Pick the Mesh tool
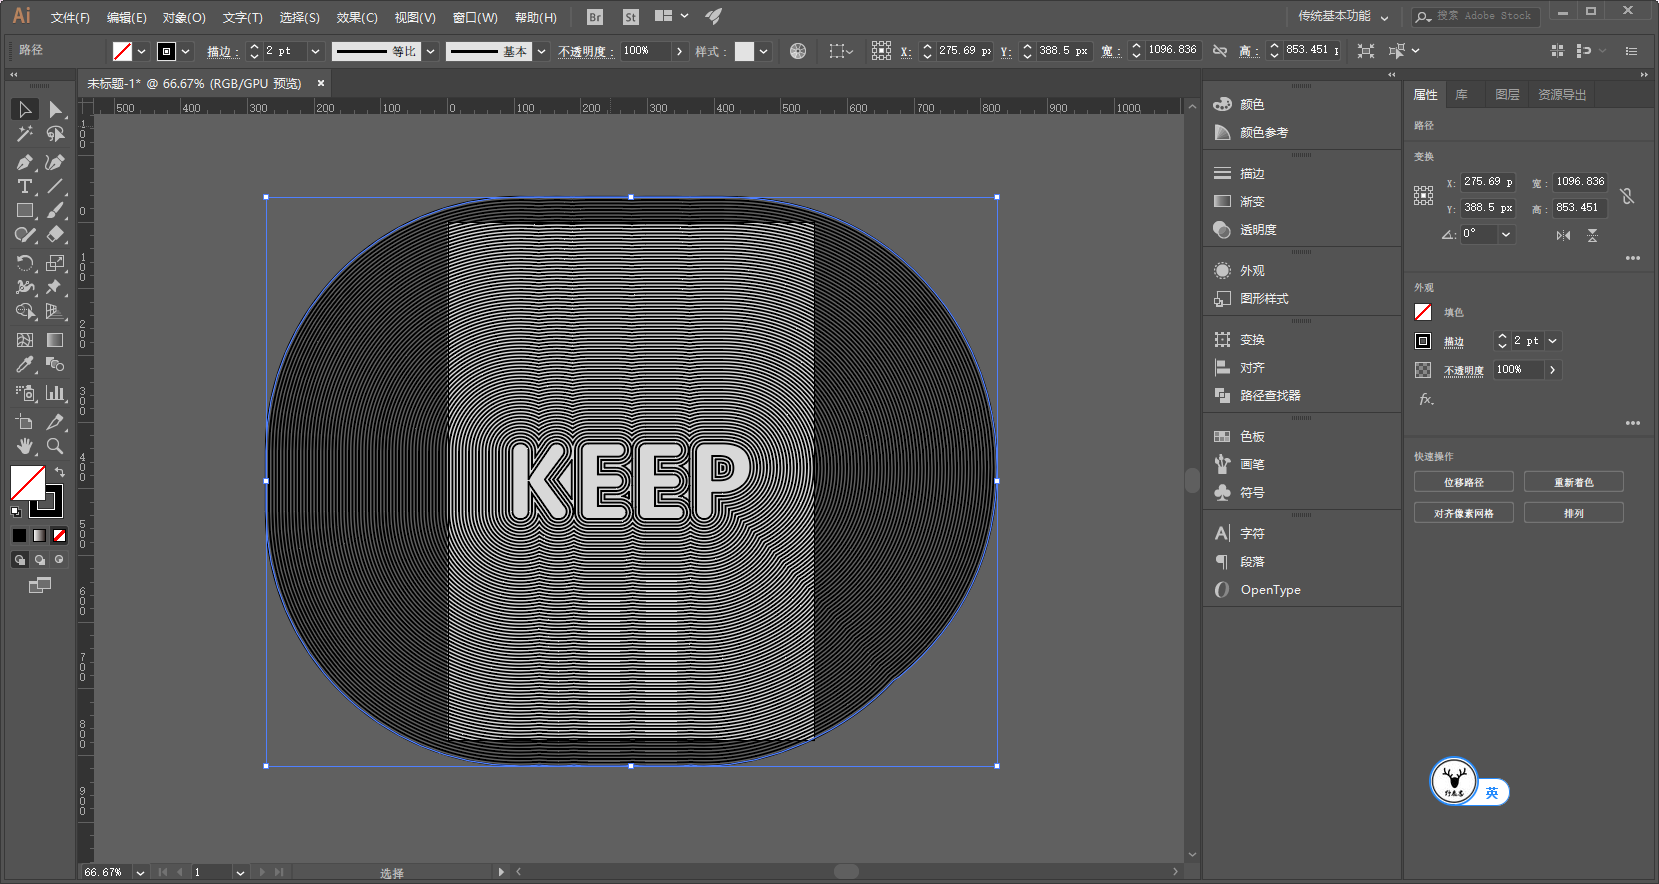The height and width of the screenshot is (884, 1659). point(25,340)
